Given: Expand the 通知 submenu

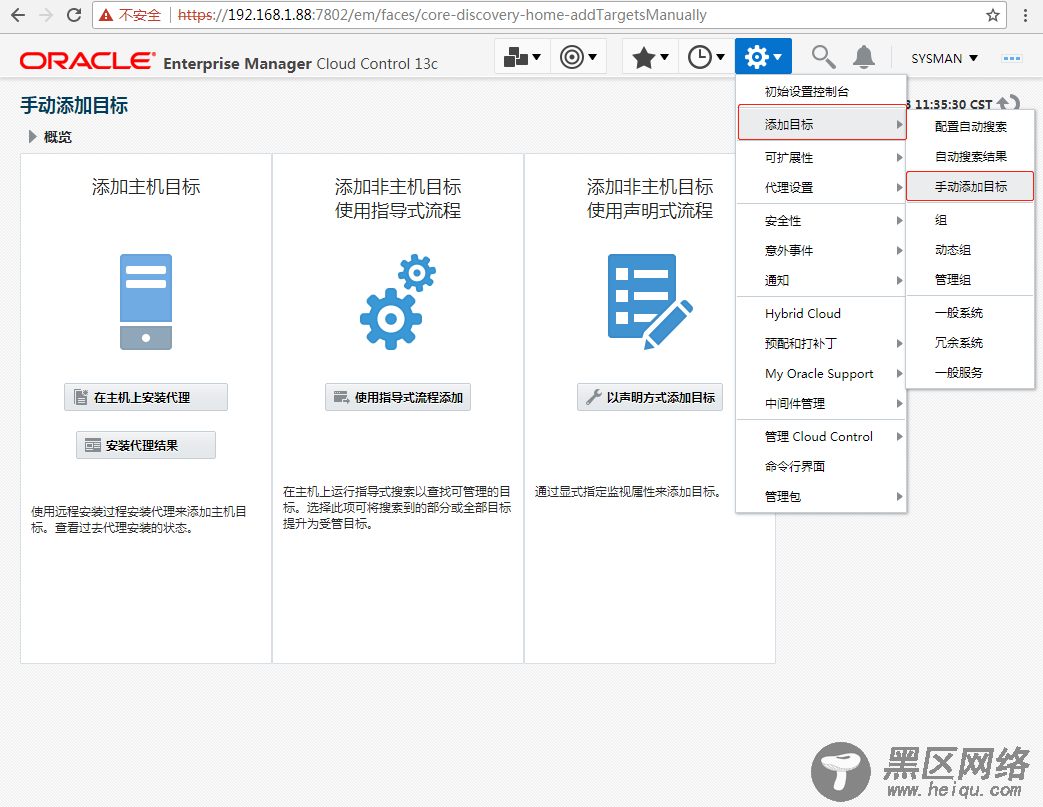Looking at the screenshot, I should [821, 281].
